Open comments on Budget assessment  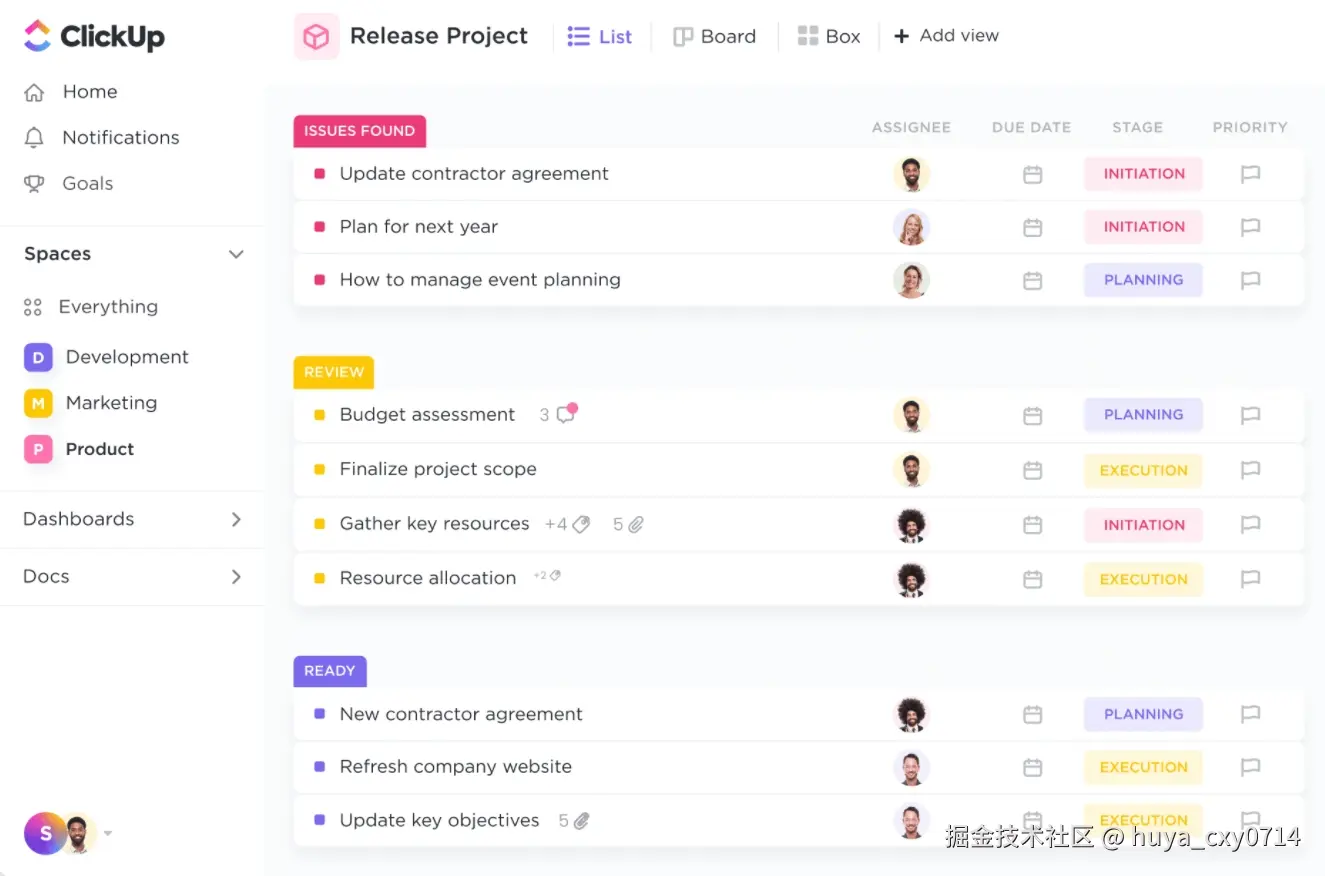click(567, 414)
